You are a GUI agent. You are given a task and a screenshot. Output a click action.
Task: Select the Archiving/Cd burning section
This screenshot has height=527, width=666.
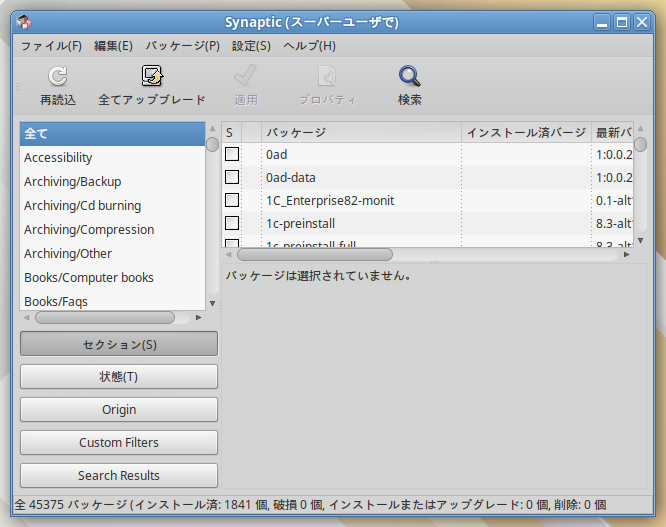[x=113, y=206]
